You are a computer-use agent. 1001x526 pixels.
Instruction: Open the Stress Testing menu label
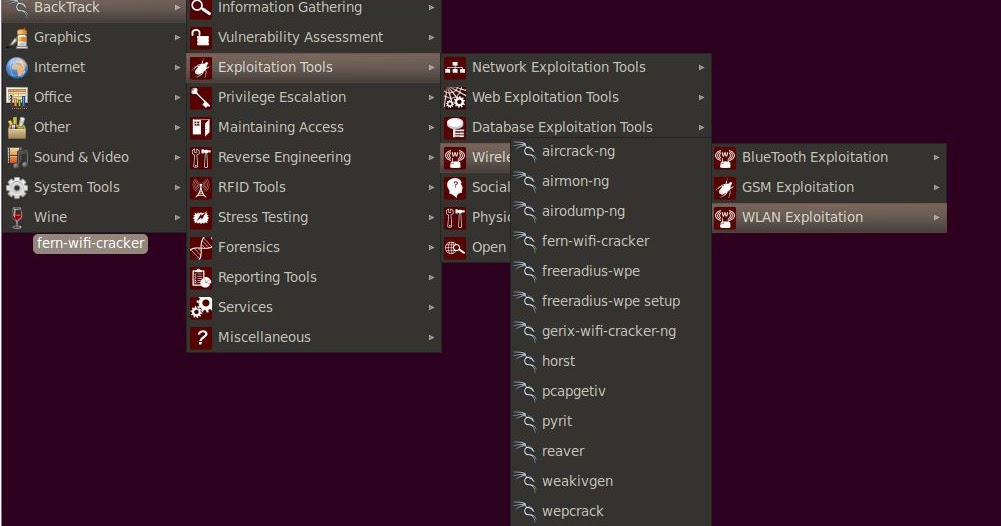[263, 217]
